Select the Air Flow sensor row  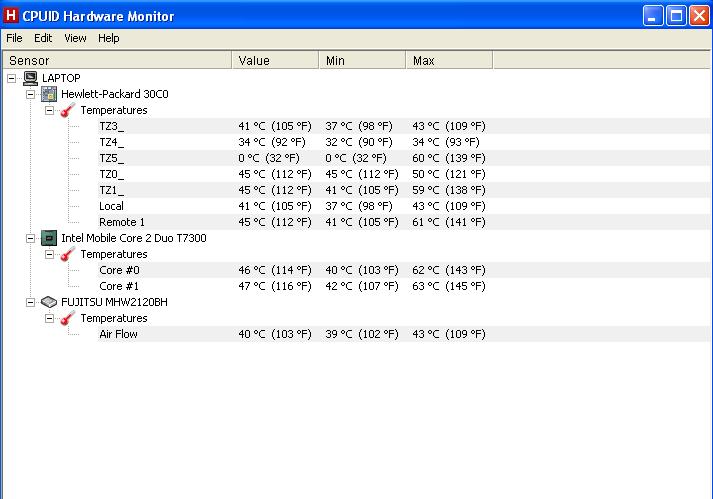click(x=403, y=334)
